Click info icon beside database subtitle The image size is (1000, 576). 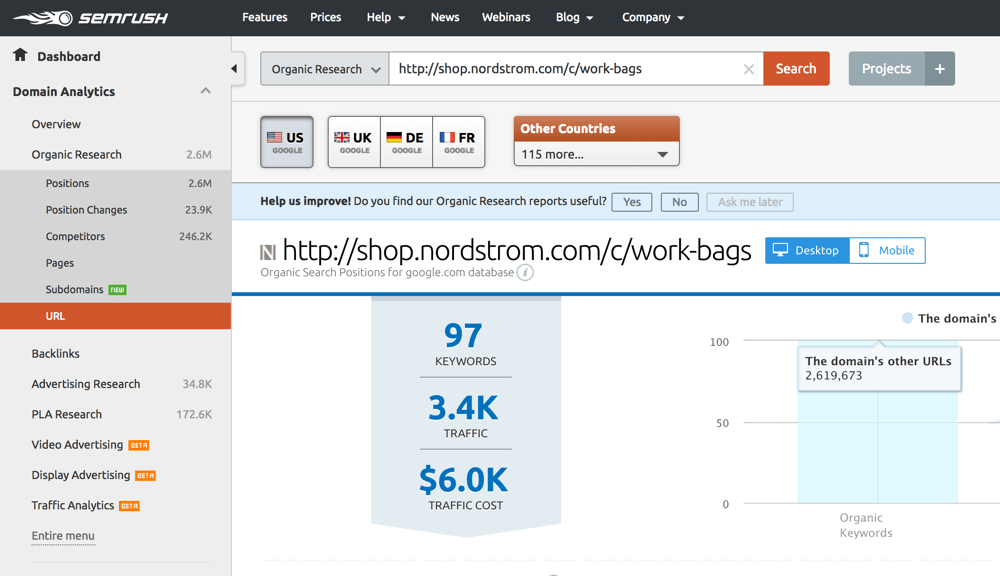(x=525, y=272)
